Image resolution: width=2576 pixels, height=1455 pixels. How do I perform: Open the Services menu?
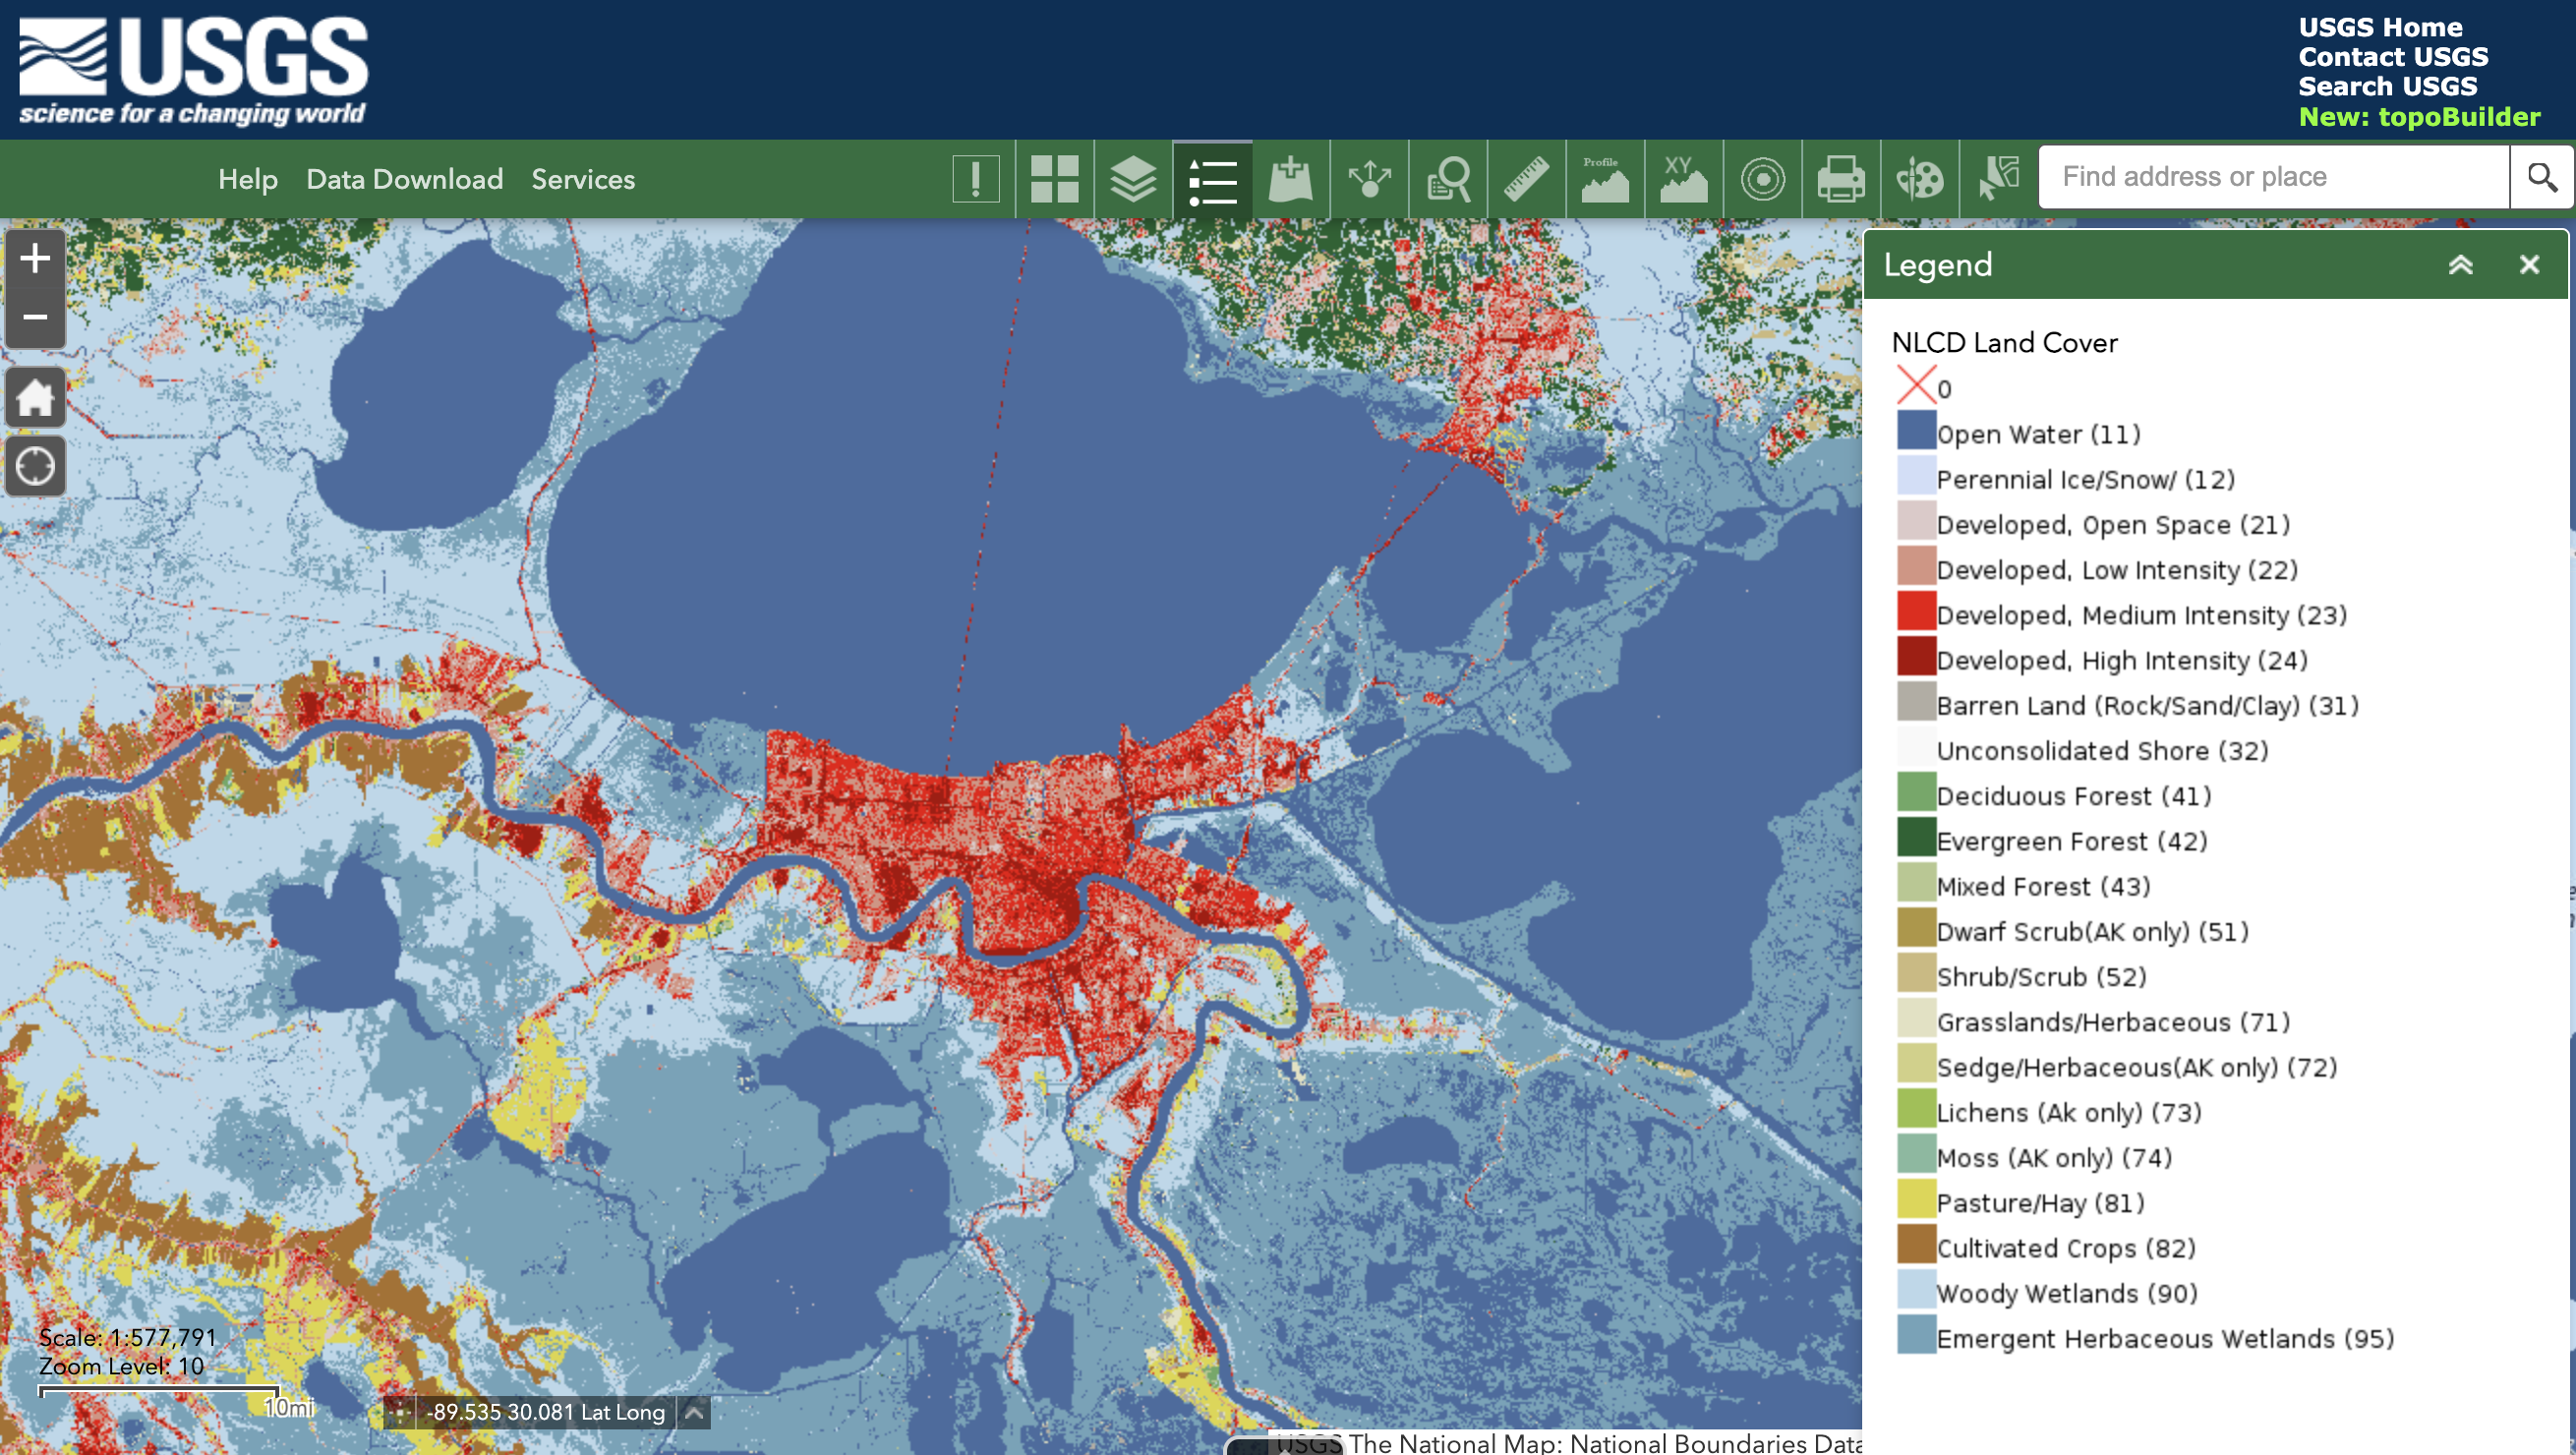(583, 179)
